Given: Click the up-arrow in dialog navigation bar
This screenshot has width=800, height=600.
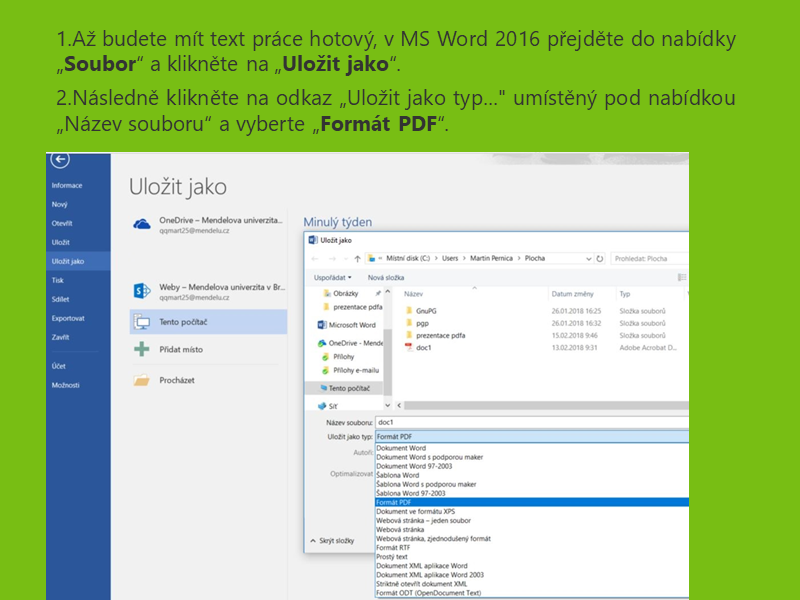Looking at the screenshot, I should [357, 258].
